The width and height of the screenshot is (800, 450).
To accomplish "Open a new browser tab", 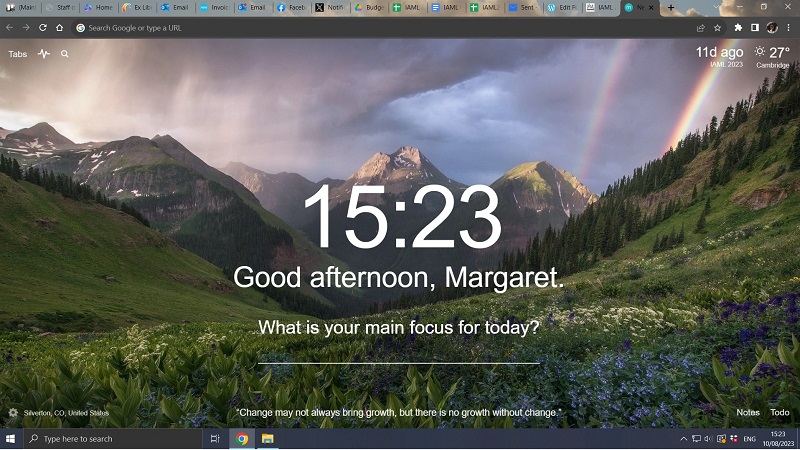I will click(670, 7).
